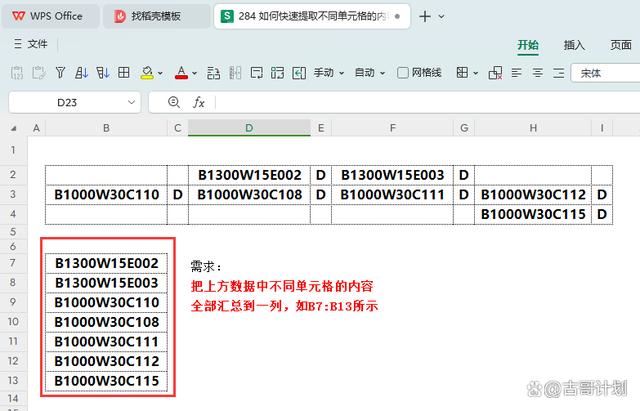The width and height of the screenshot is (640, 411).
Task: Click the unsaved dot on document tab
Action: pyautogui.click(x=398, y=16)
